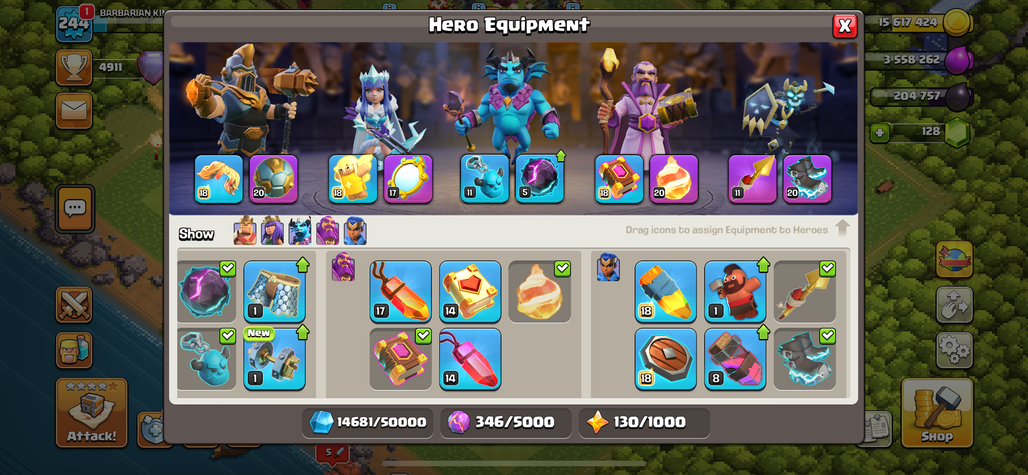1028x475 pixels.
Task: Open the Shop
Action: pyautogui.click(x=936, y=413)
